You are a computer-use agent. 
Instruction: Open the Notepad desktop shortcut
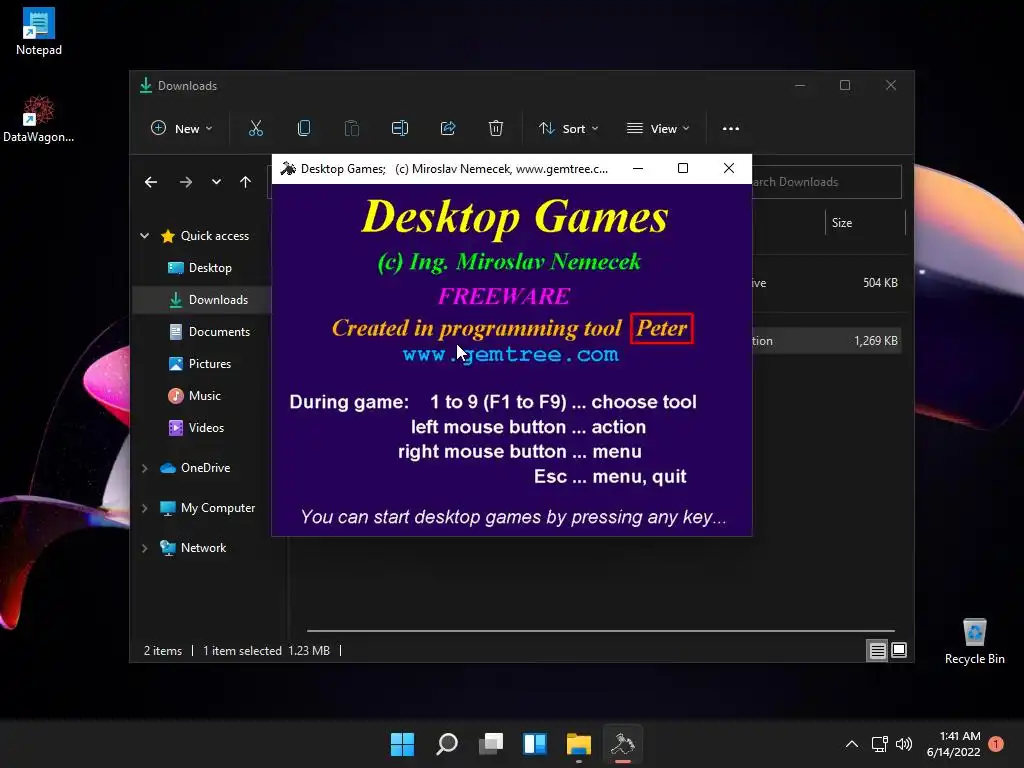(x=39, y=31)
